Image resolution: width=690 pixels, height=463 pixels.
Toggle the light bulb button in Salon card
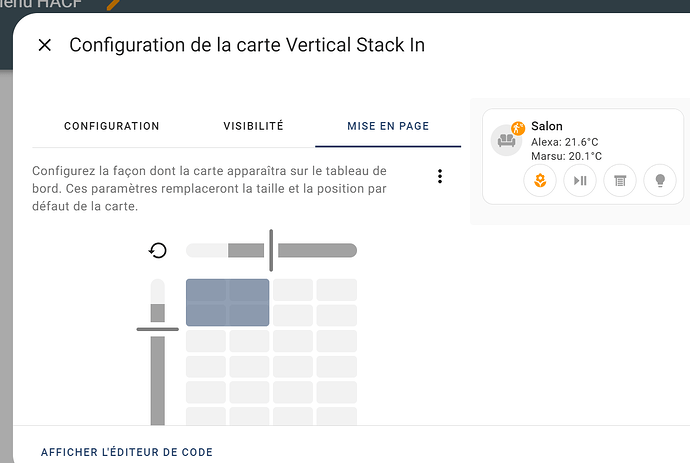tap(660, 180)
